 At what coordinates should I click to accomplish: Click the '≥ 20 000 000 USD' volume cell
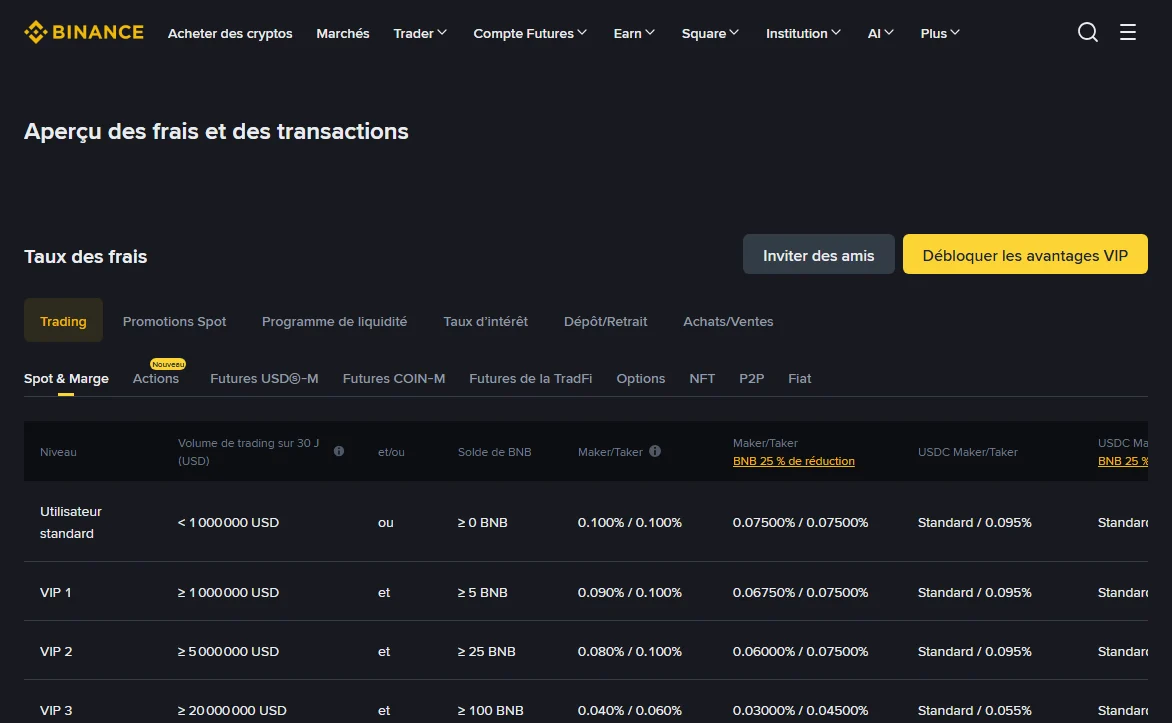(x=232, y=710)
